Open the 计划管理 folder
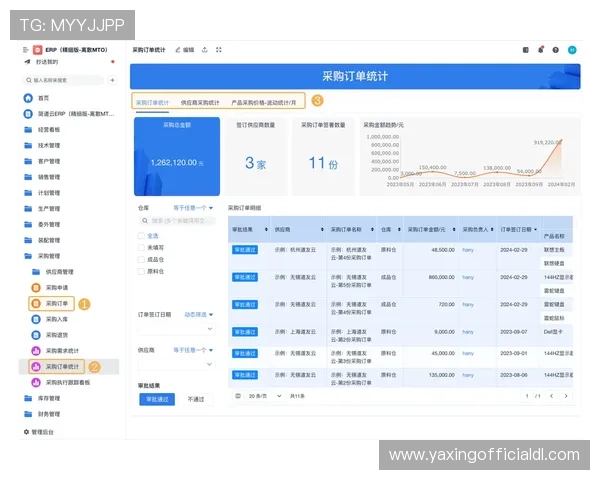The width and height of the screenshot is (600, 480). 42,193
